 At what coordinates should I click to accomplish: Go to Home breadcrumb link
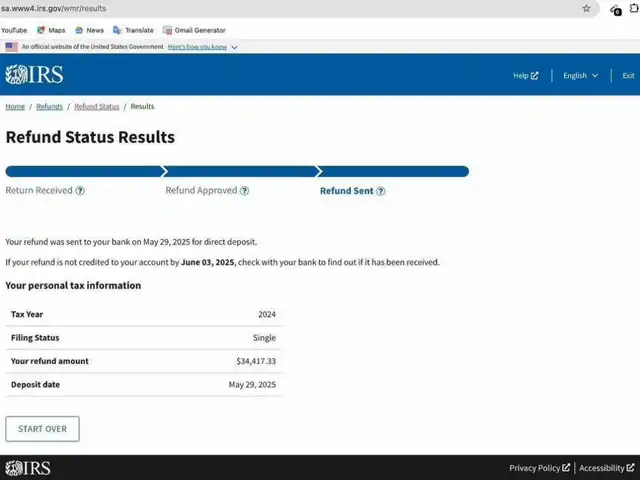coord(15,106)
